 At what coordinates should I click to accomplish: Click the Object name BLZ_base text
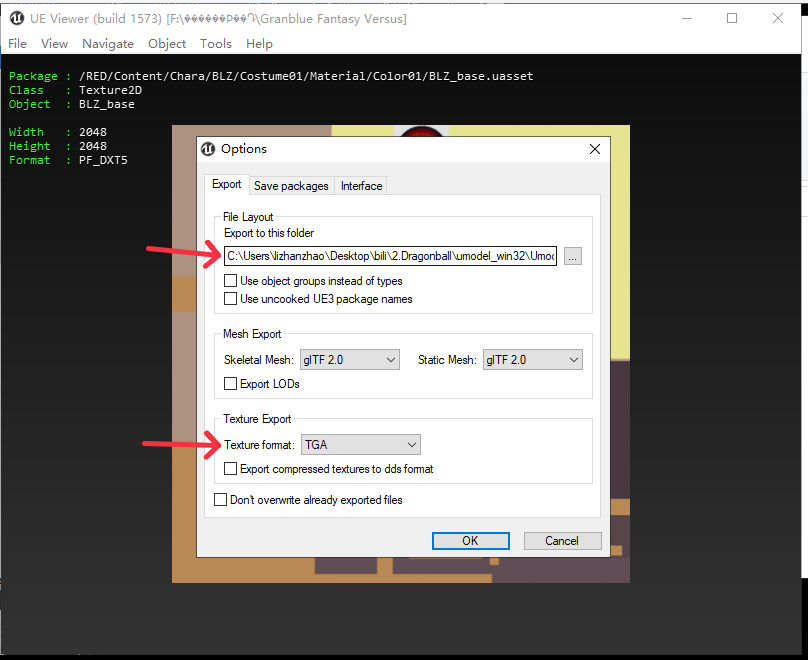tap(107, 104)
